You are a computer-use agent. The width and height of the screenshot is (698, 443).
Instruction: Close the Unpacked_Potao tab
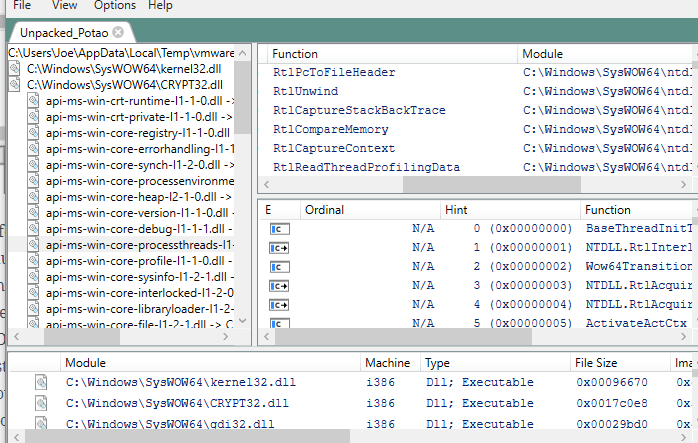pos(118,33)
